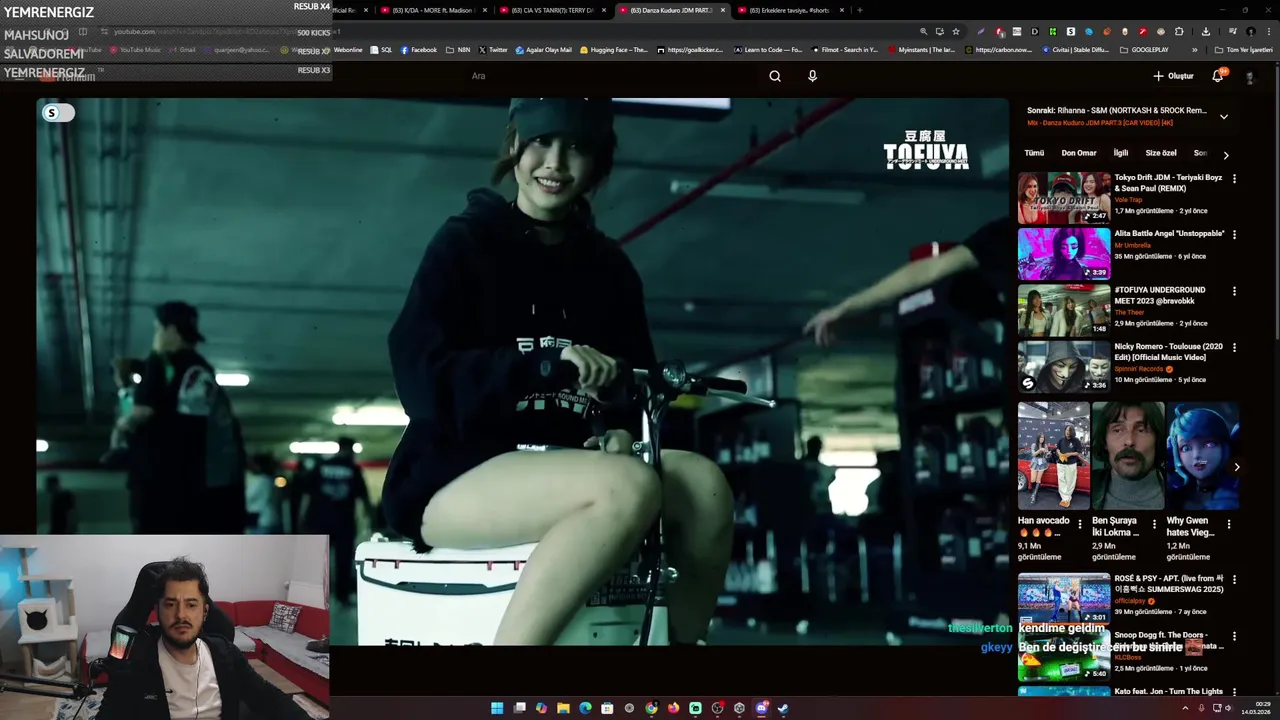Screen dimensions: 1280x720
Task: Open browser extensions puzzle icon
Action: [x=1179, y=32]
